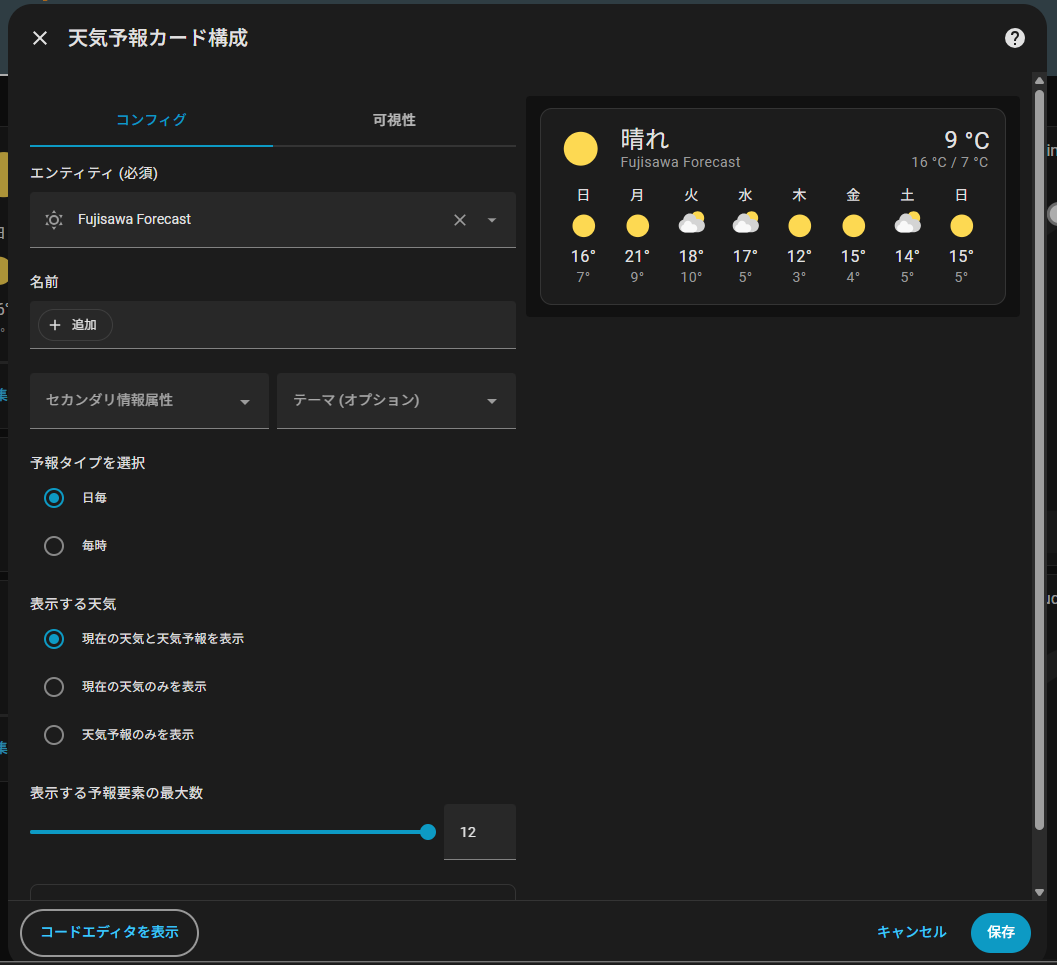Click the max forecast number field showing 12
The image size is (1057, 965).
[x=479, y=832]
